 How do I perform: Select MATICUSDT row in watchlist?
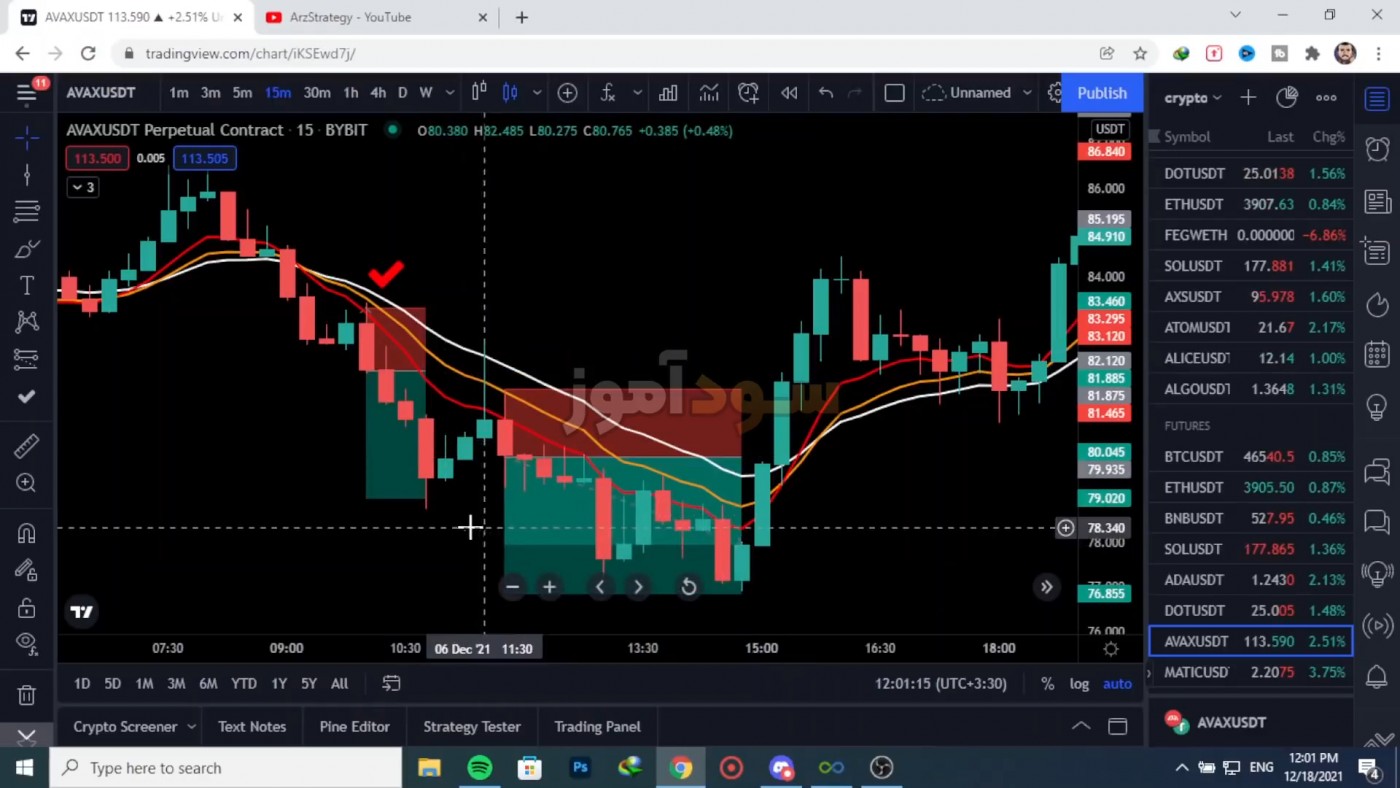(1250, 672)
